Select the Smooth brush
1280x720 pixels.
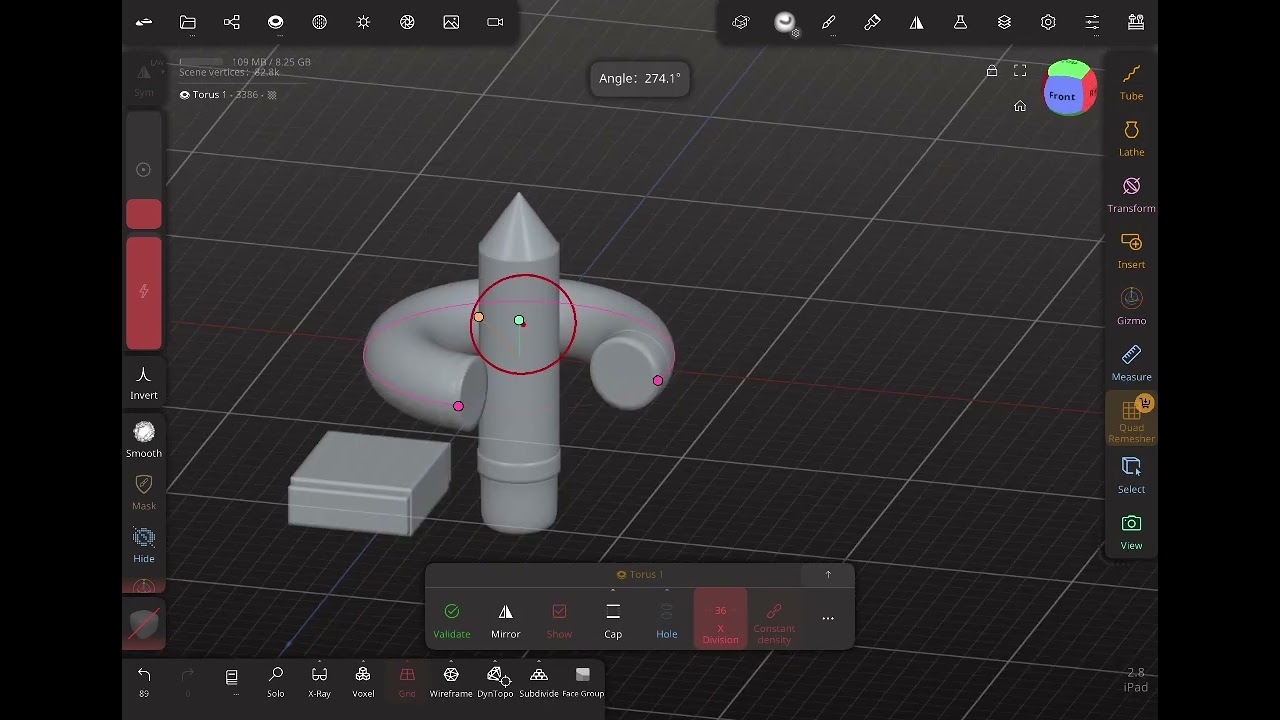pos(144,439)
